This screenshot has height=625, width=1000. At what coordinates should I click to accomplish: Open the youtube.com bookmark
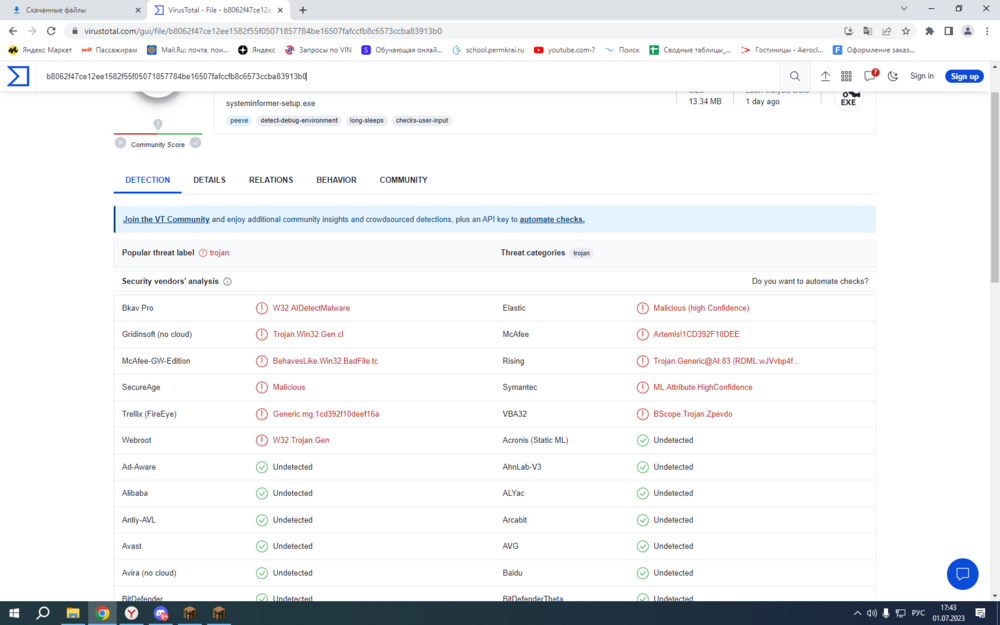point(564,50)
